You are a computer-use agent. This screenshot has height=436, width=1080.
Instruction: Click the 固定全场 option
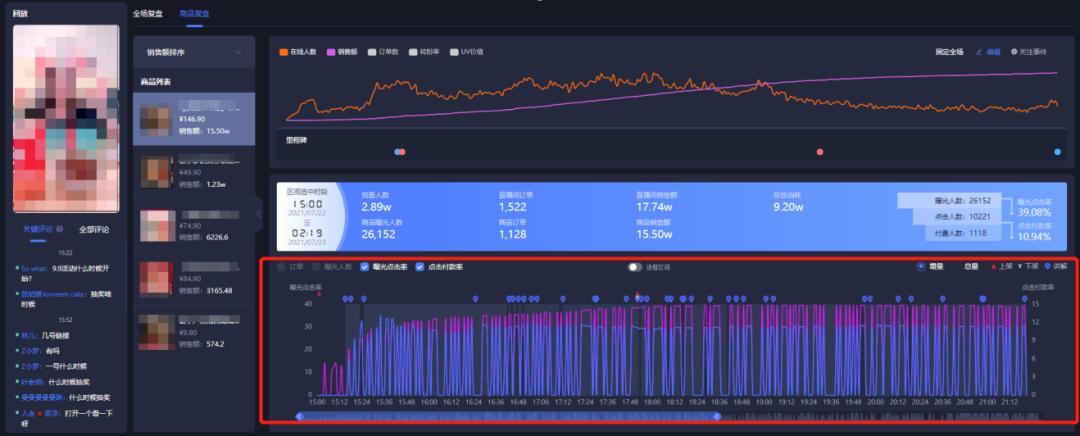pos(949,52)
